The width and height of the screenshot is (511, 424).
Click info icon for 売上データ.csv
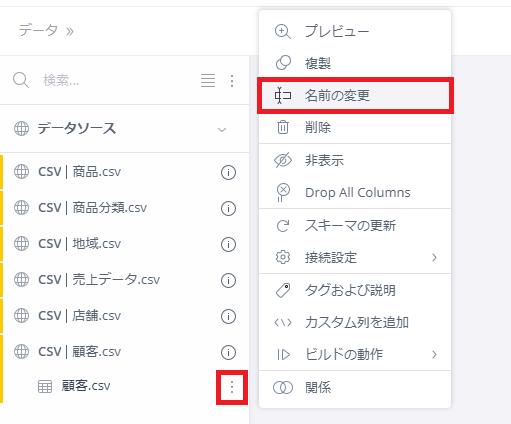pyautogui.click(x=228, y=280)
